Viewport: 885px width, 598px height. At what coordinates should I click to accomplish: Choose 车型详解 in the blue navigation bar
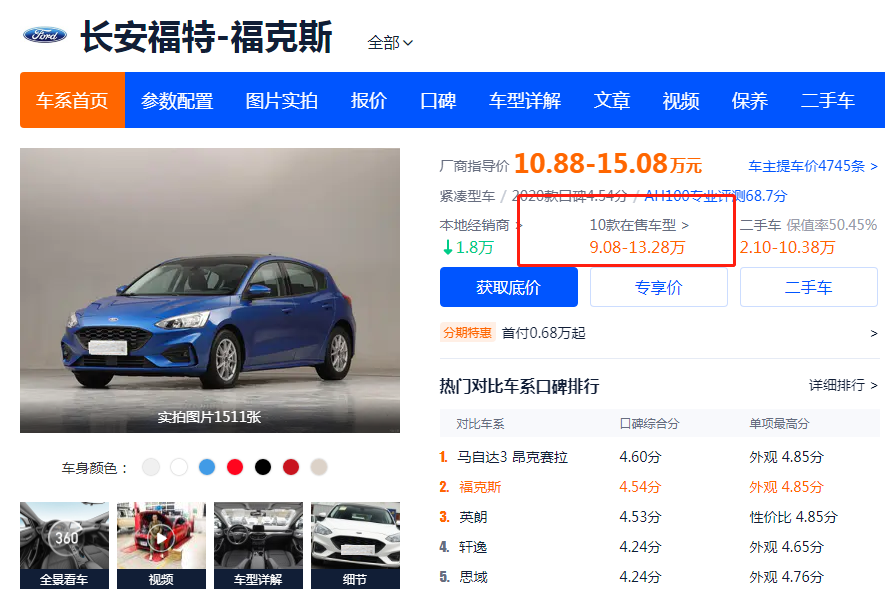pos(525,100)
